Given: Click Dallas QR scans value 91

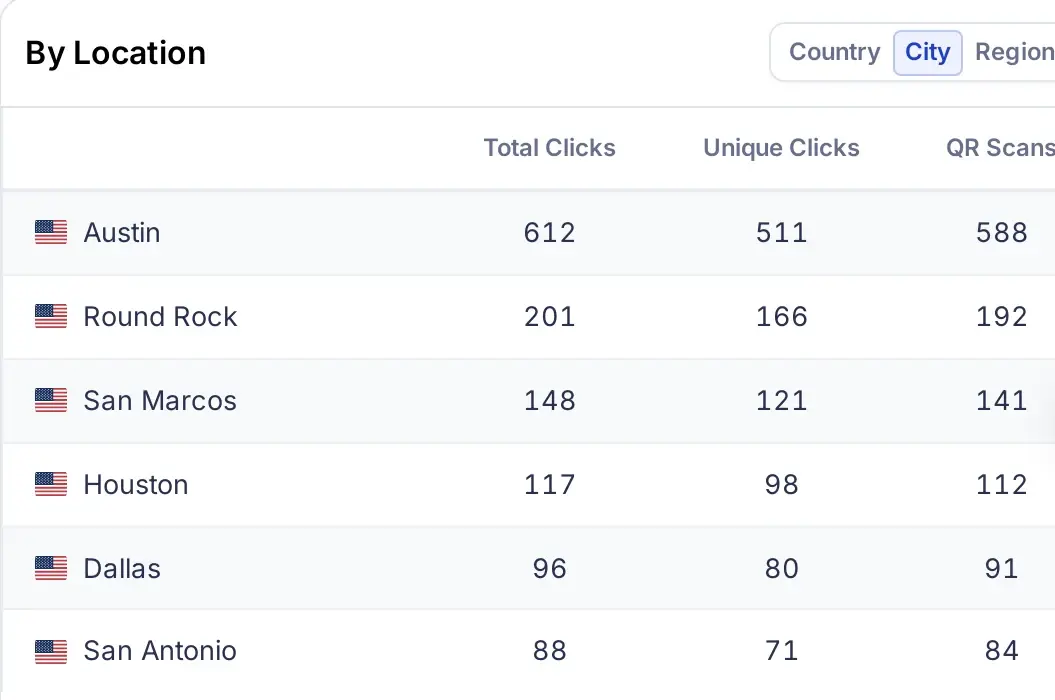Looking at the screenshot, I should (1002, 569).
